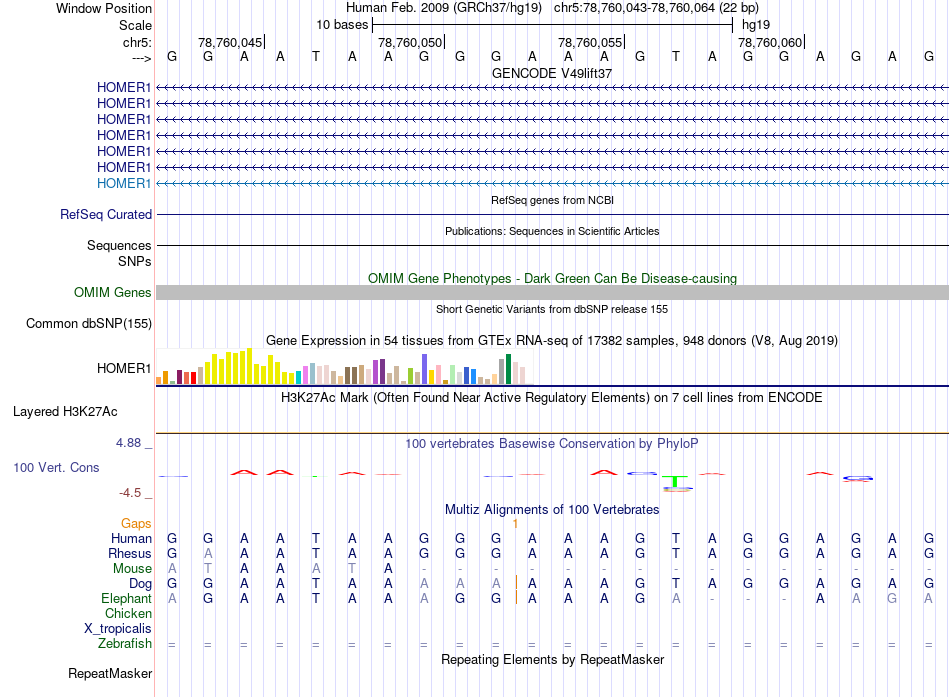Viewport: 950px width, 697px height.
Task: Open the 100 Vert. Cons track label
Action: (x=56, y=468)
